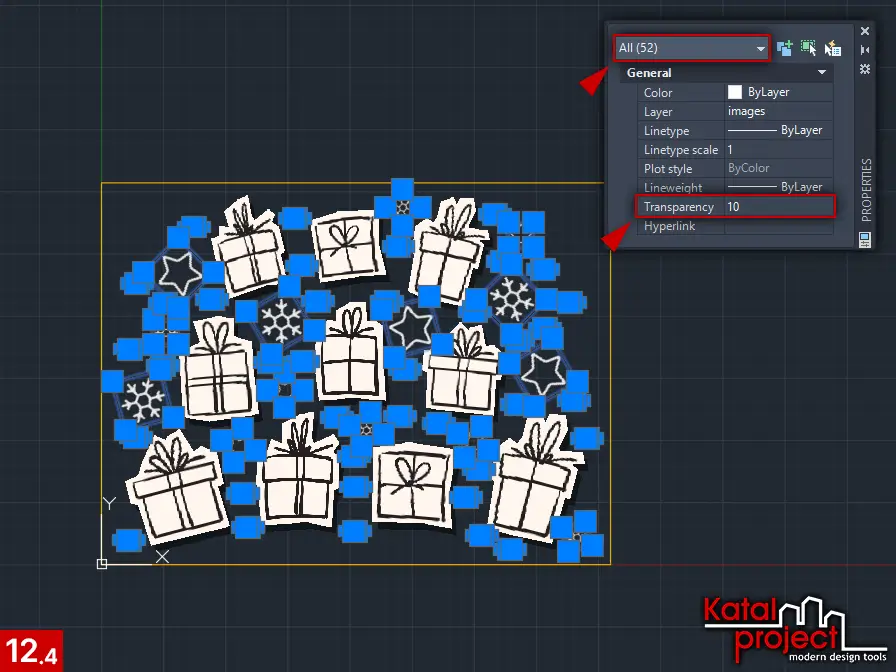The image size is (896, 672).
Task: Click the Select Objects icon
Action: tap(808, 48)
